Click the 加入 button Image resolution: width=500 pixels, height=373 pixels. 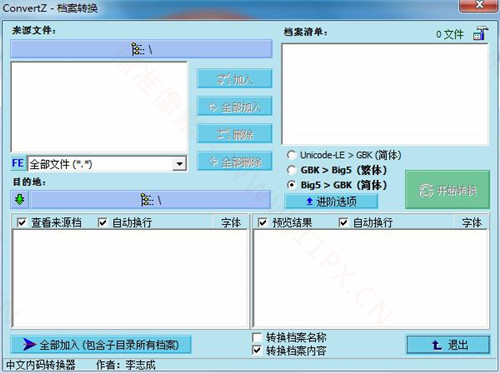(235, 79)
